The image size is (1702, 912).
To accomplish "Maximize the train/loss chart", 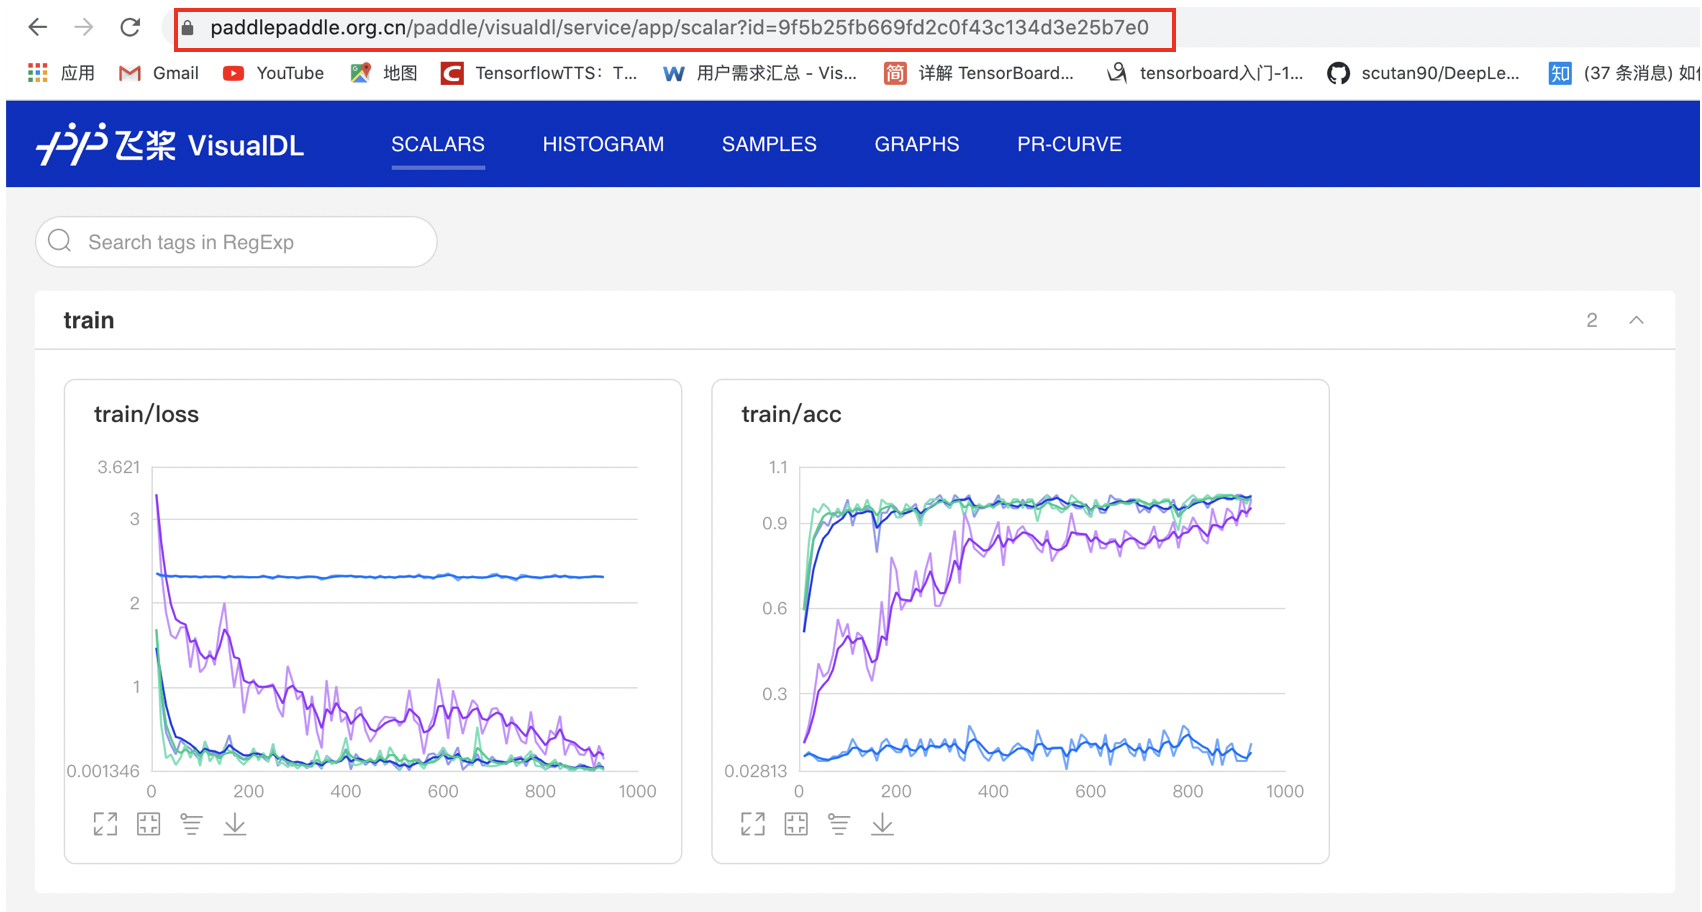I will pyautogui.click(x=105, y=824).
